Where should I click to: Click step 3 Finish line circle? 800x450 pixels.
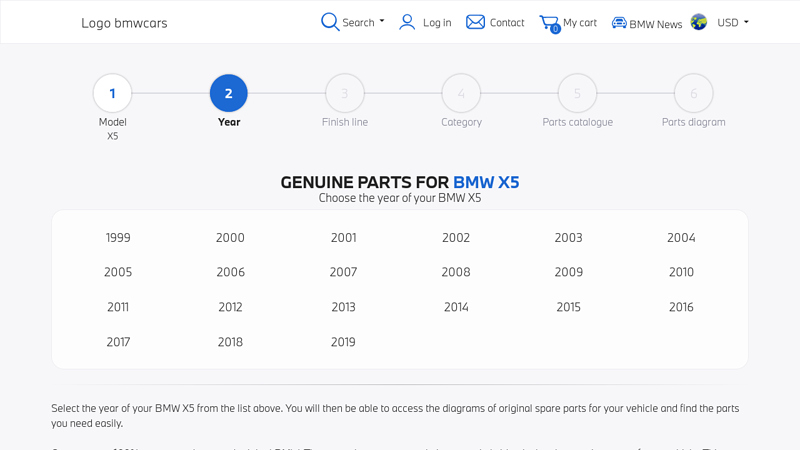click(345, 93)
